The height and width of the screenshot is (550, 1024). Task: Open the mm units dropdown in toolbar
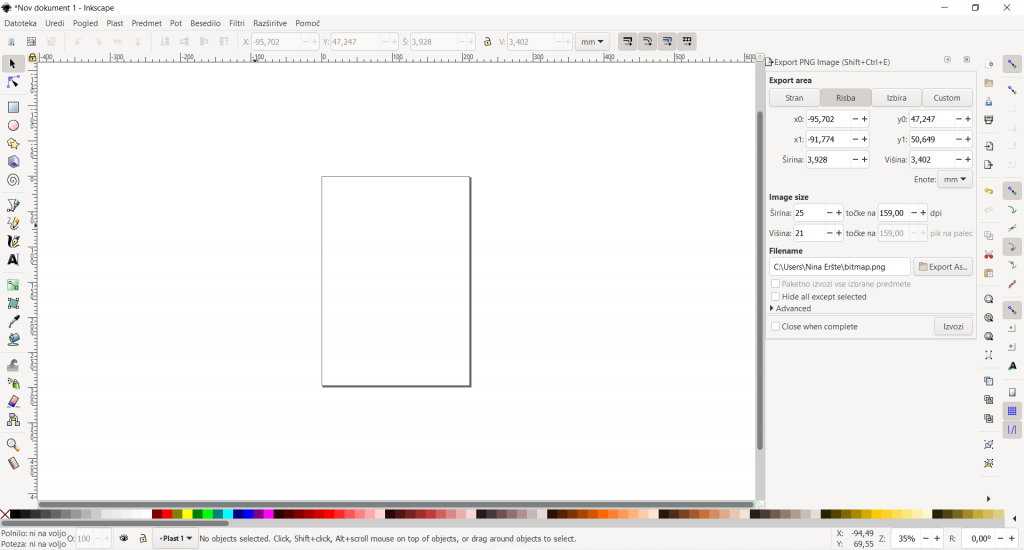click(x=592, y=42)
